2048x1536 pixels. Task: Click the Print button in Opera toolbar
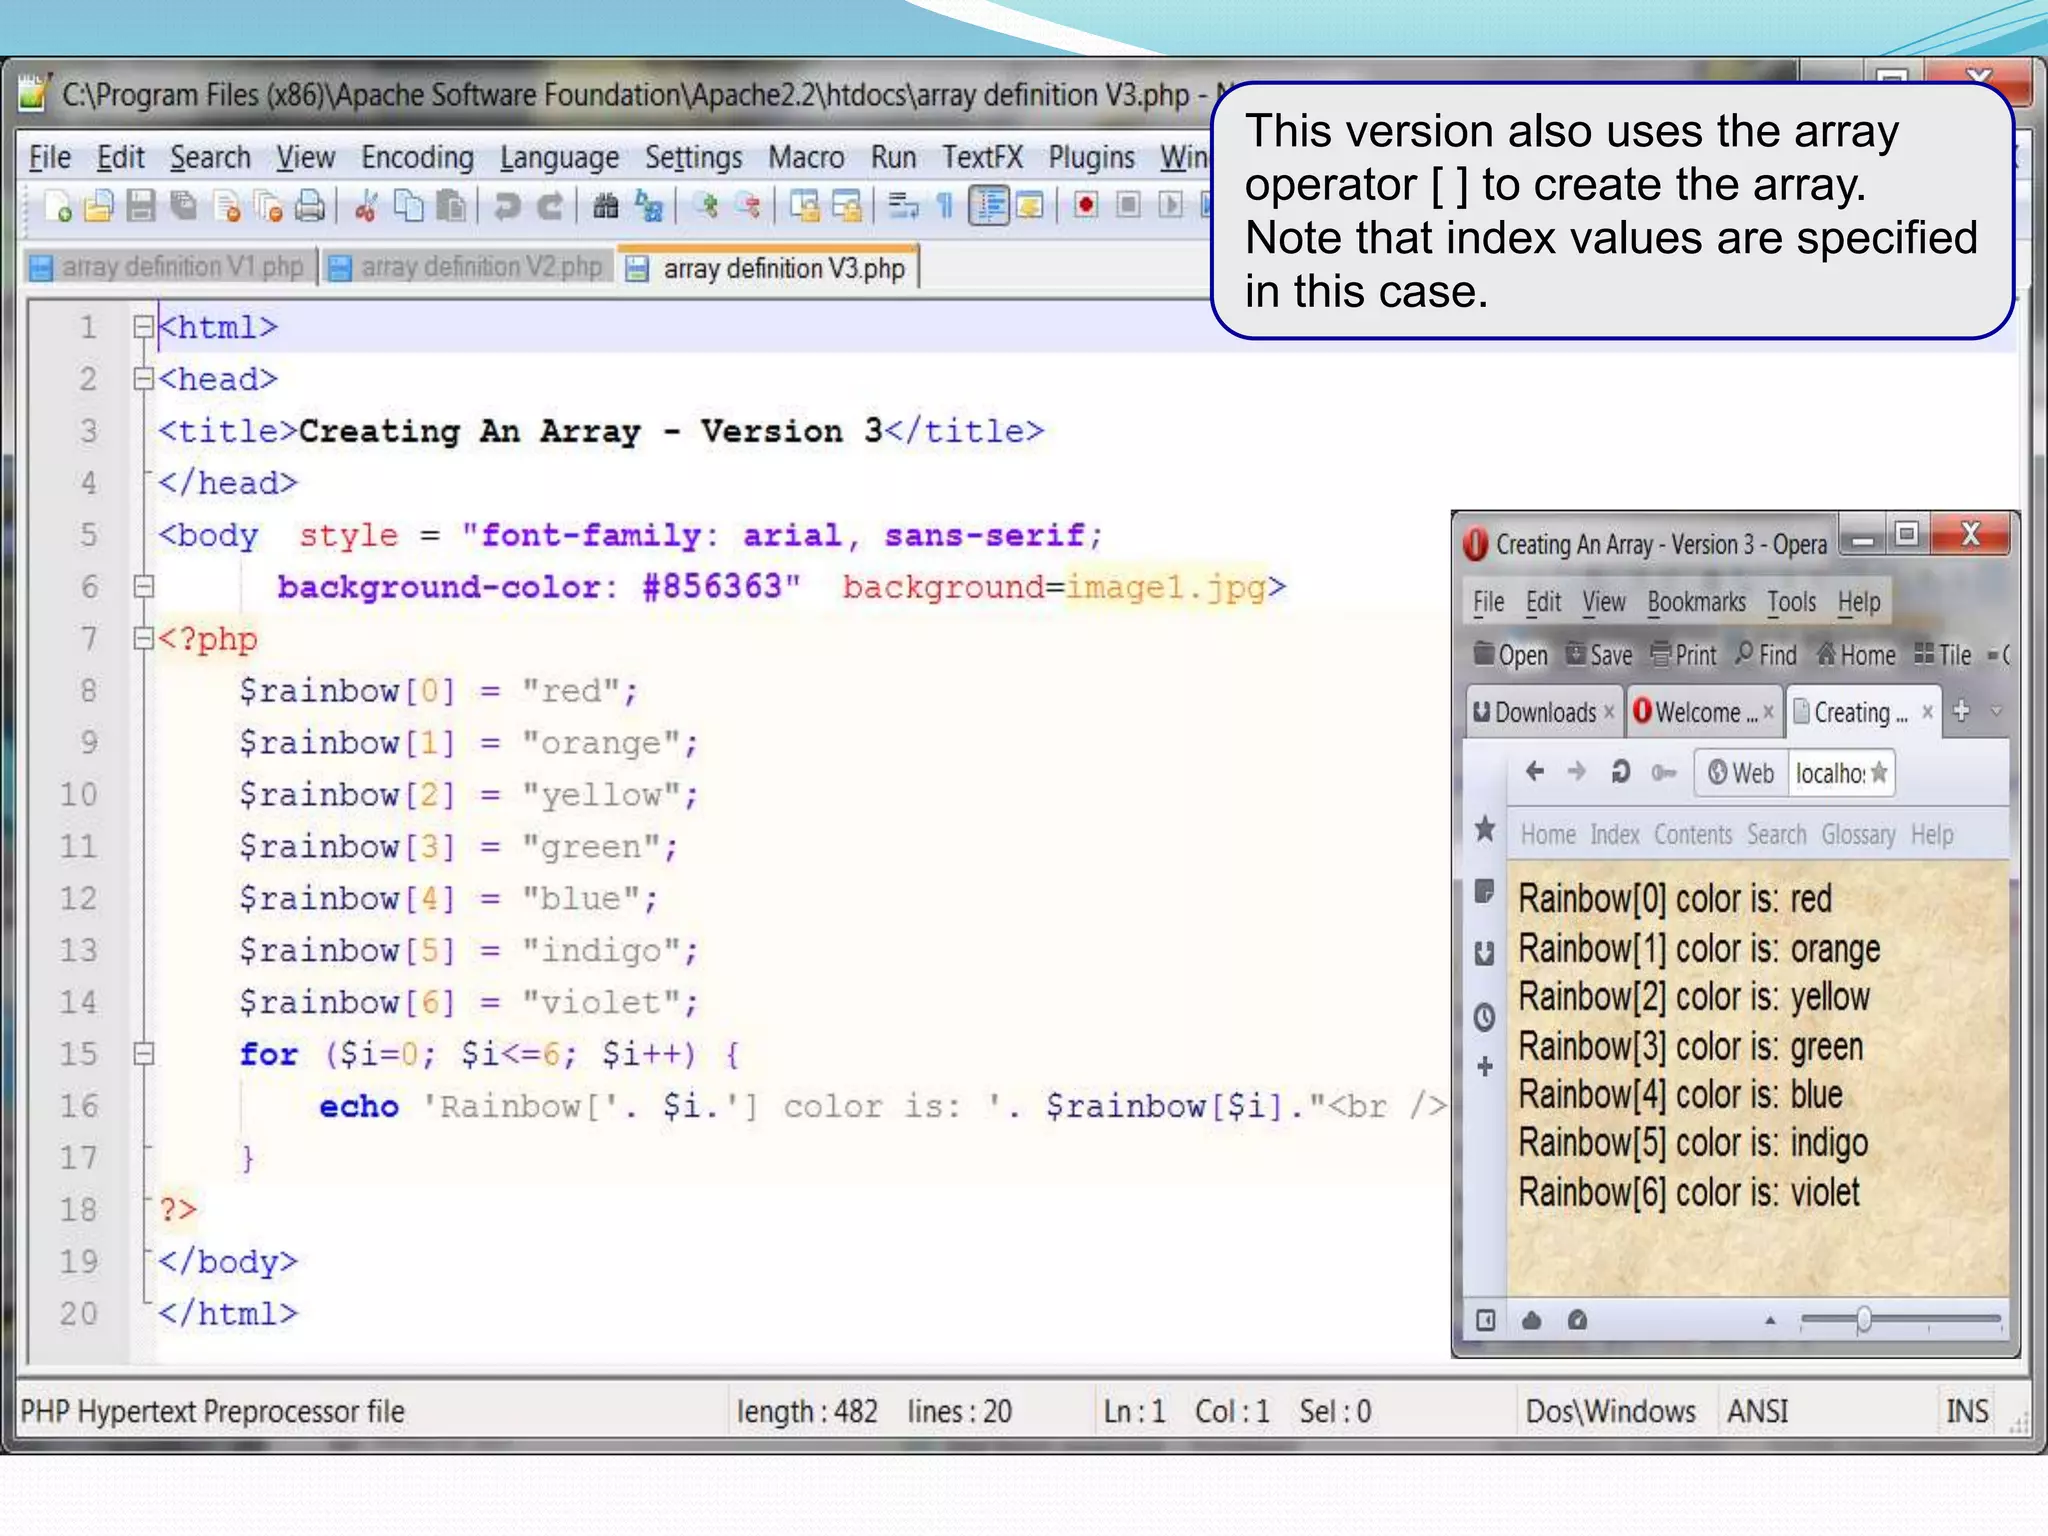[x=1683, y=655]
